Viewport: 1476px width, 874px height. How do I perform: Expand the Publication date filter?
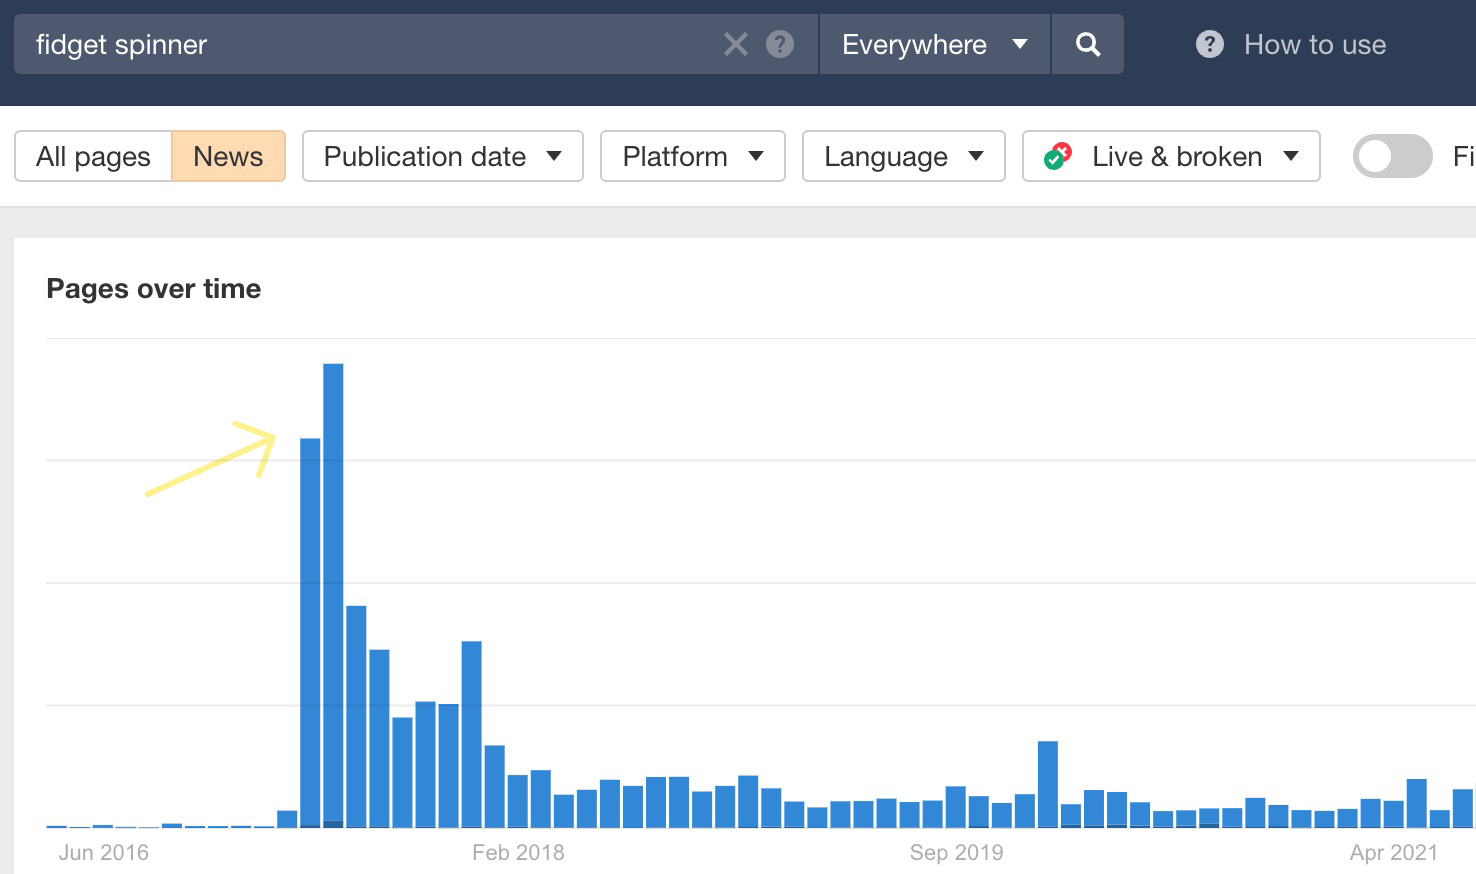441,156
